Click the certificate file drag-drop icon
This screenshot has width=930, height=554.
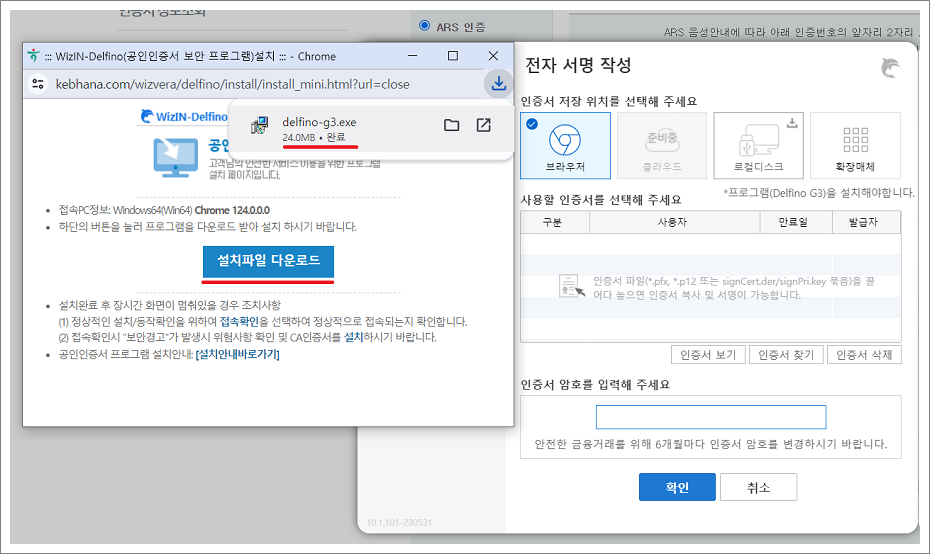pos(572,286)
